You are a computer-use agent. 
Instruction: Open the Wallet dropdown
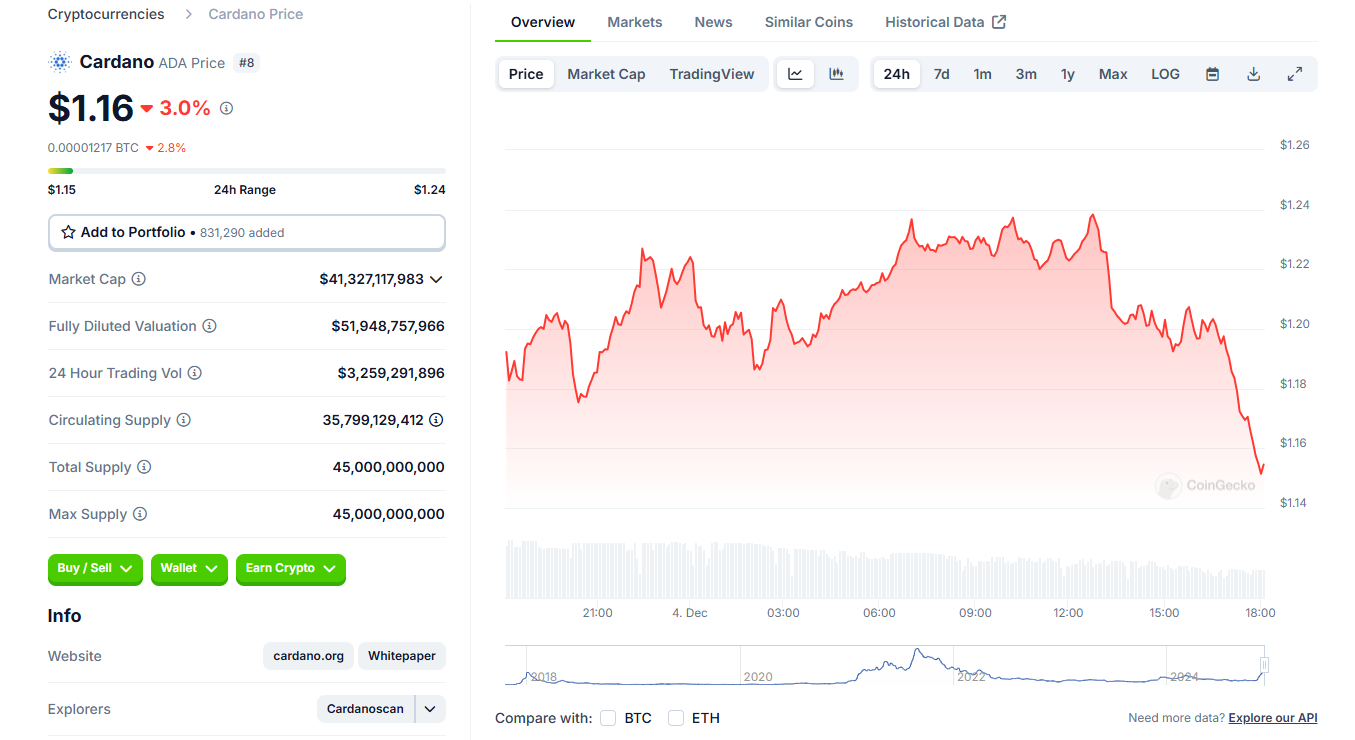189,568
